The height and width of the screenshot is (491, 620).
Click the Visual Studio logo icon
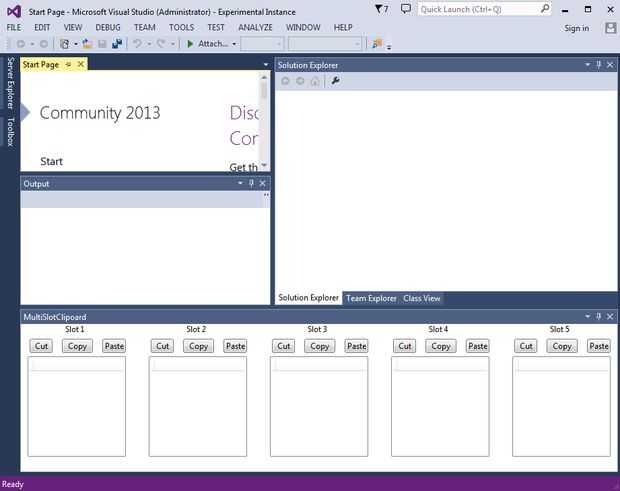[x=14, y=11]
